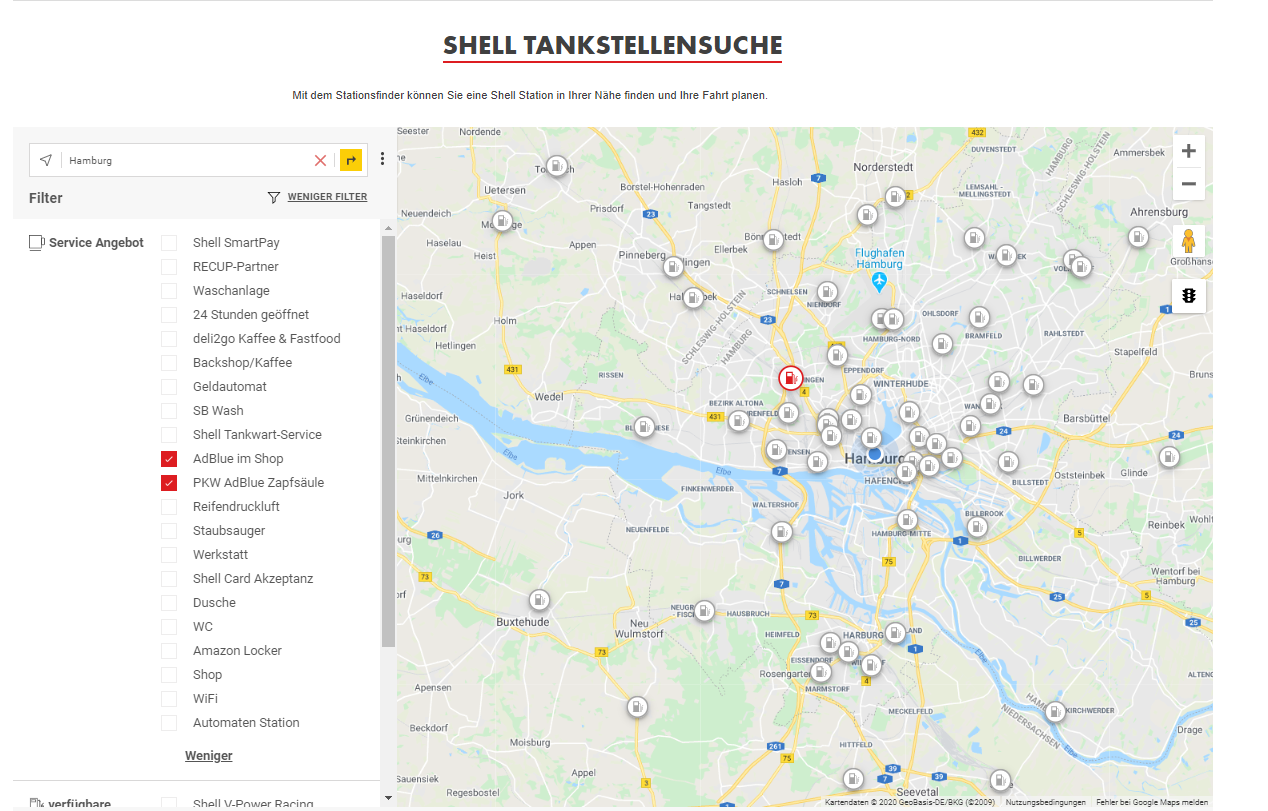Select the Street View pegman icon
Screen dimensions: 1268x811
click(1188, 242)
